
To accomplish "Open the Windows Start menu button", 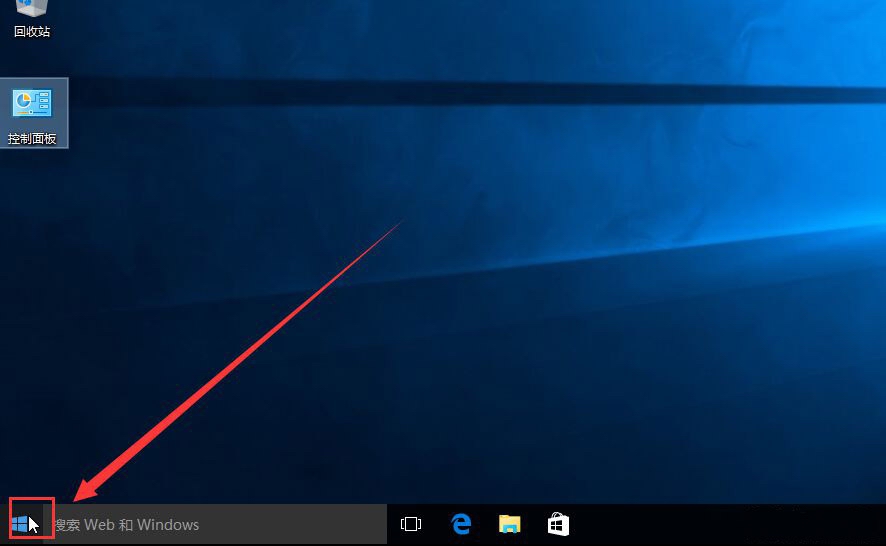I will click(20, 524).
